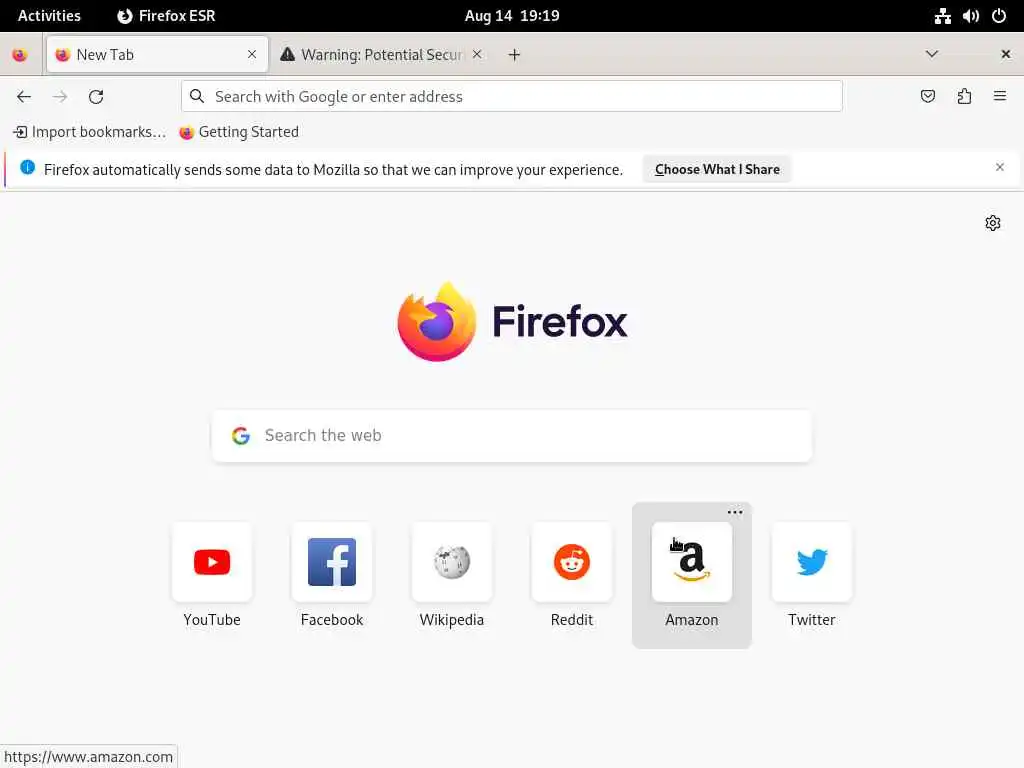This screenshot has height=768, width=1024.
Task: Click the search magnifier in address bar
Action: (x=197, y=96)
